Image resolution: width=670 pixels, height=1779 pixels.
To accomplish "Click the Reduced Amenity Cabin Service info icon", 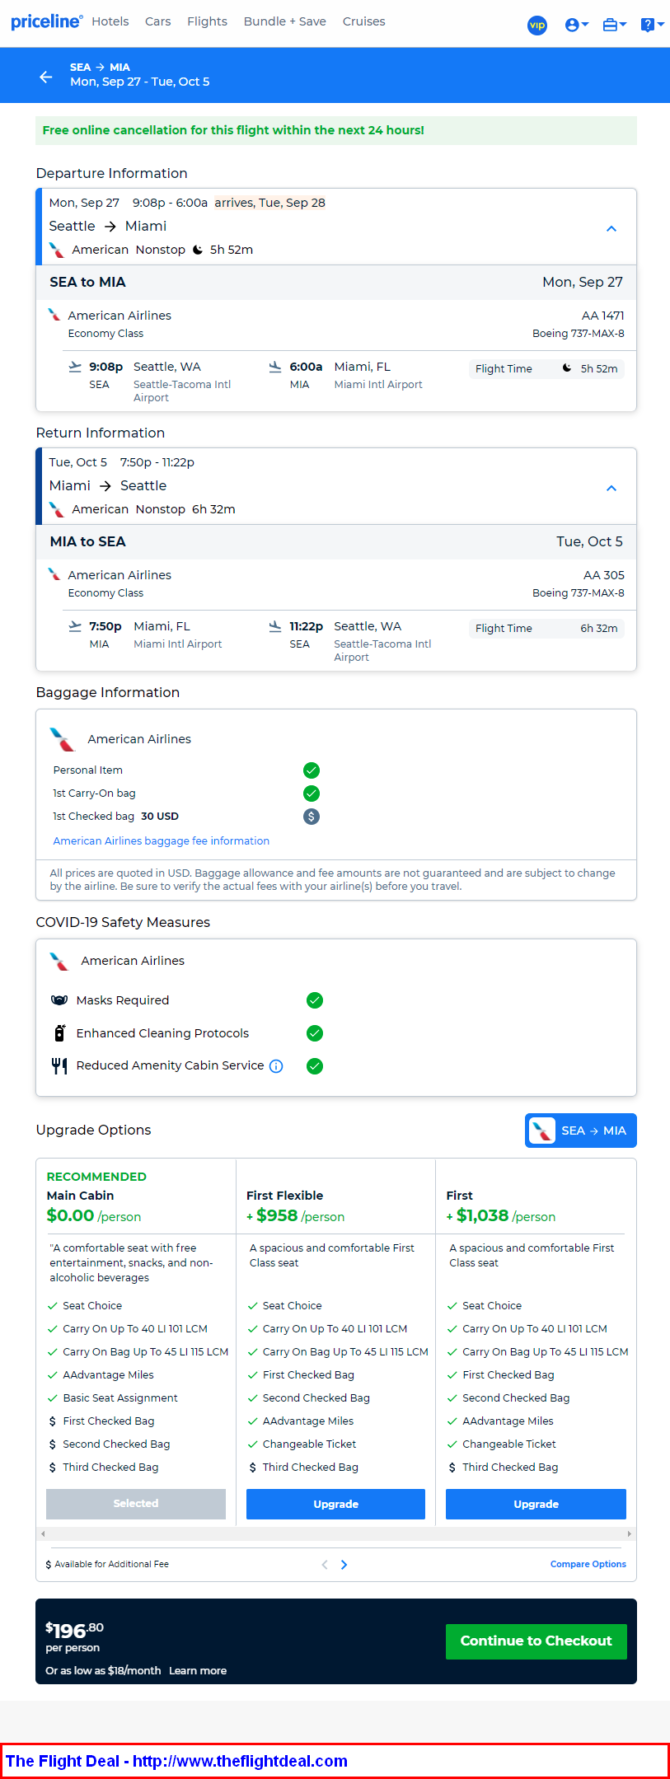I will tap(276, 1066).
